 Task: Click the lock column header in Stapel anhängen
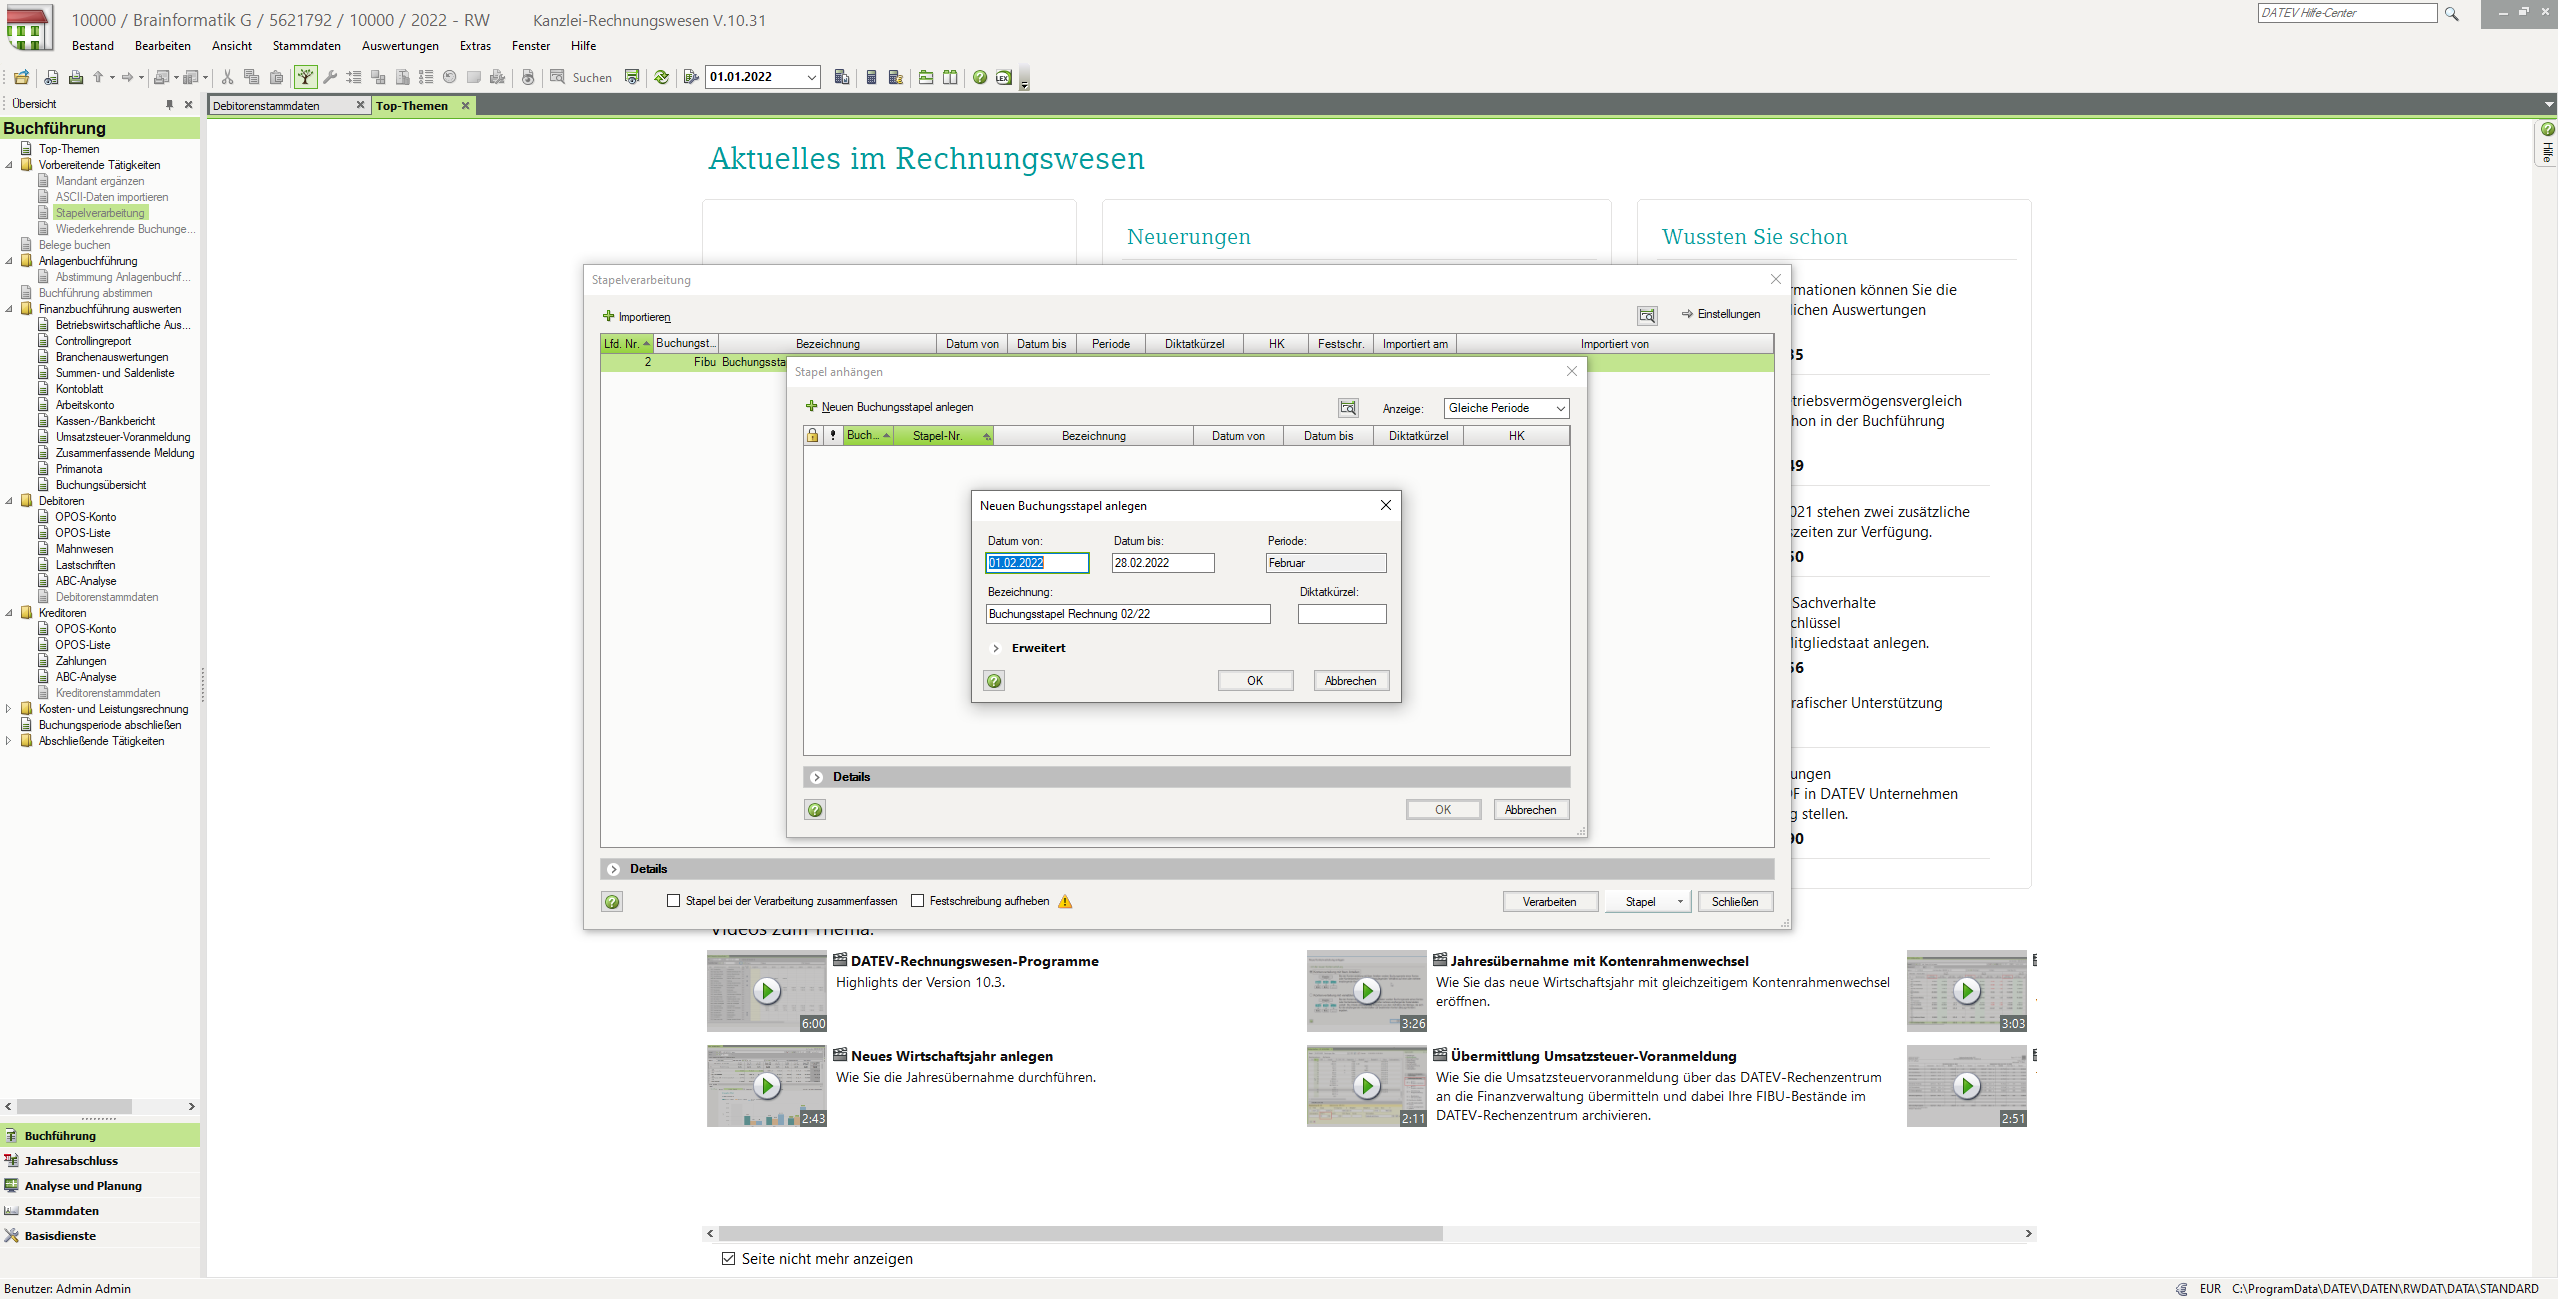coord(813,435)
